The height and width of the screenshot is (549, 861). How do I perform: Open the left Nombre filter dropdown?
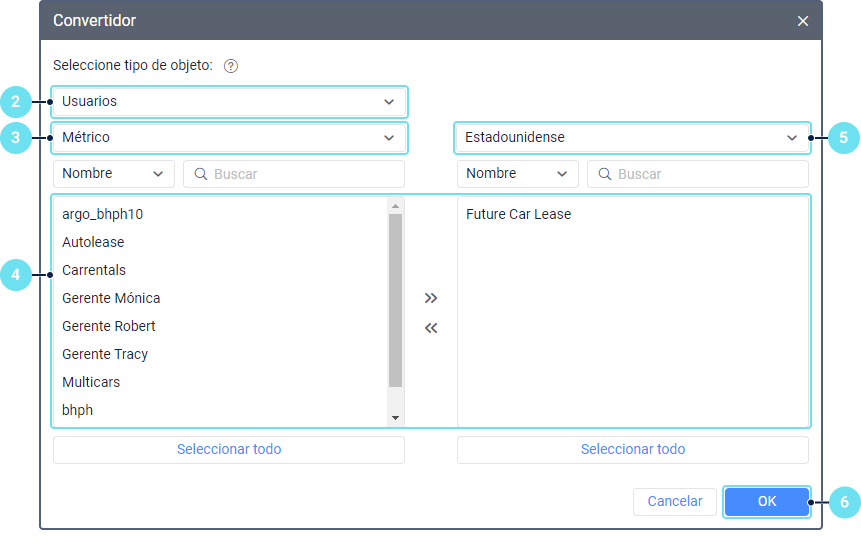tap(113, 174)
